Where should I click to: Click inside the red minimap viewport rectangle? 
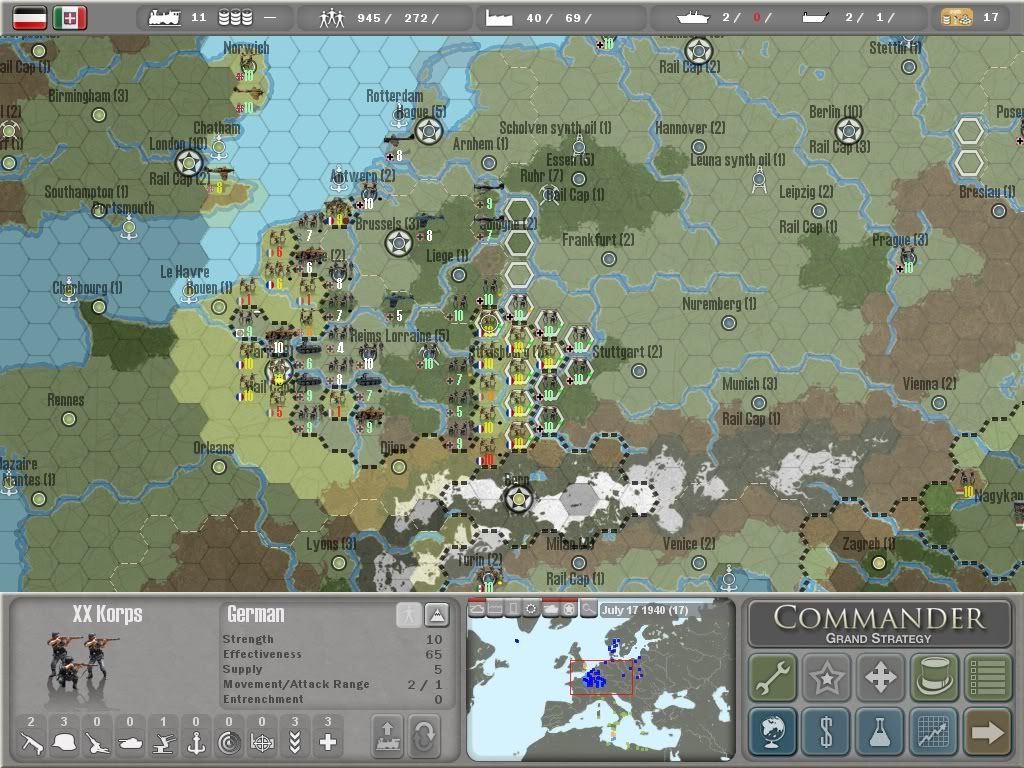tap(601, 677)
